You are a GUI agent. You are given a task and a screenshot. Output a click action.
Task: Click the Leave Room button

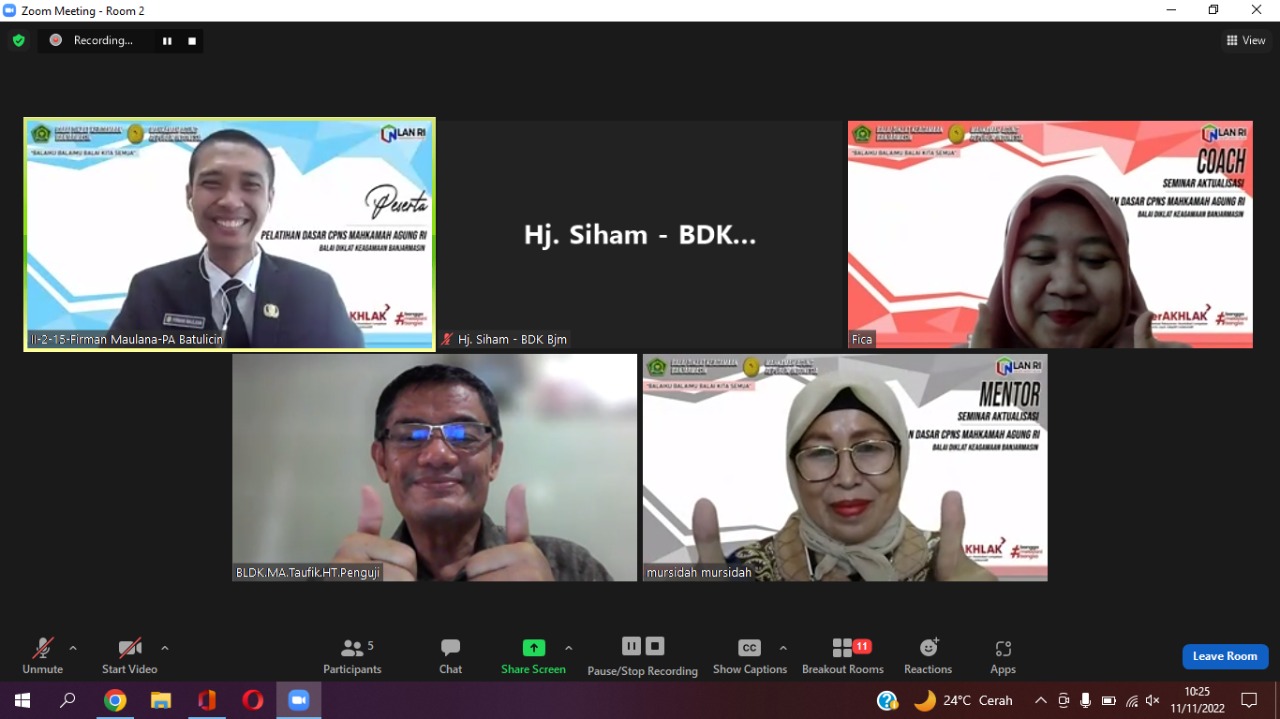click(x=1225, y=656)
